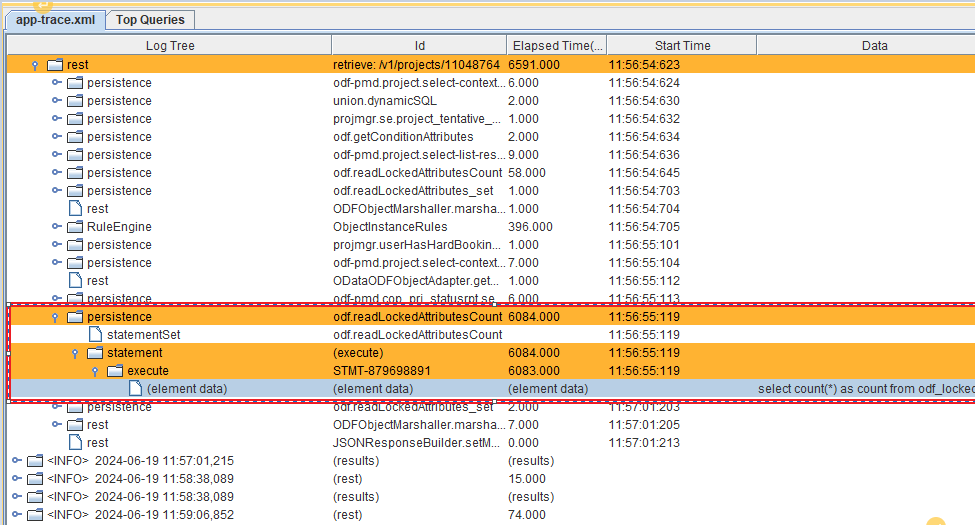Select the app-trace.xml tab
Viewport: 975px width, 525px height.
(55, 20)
